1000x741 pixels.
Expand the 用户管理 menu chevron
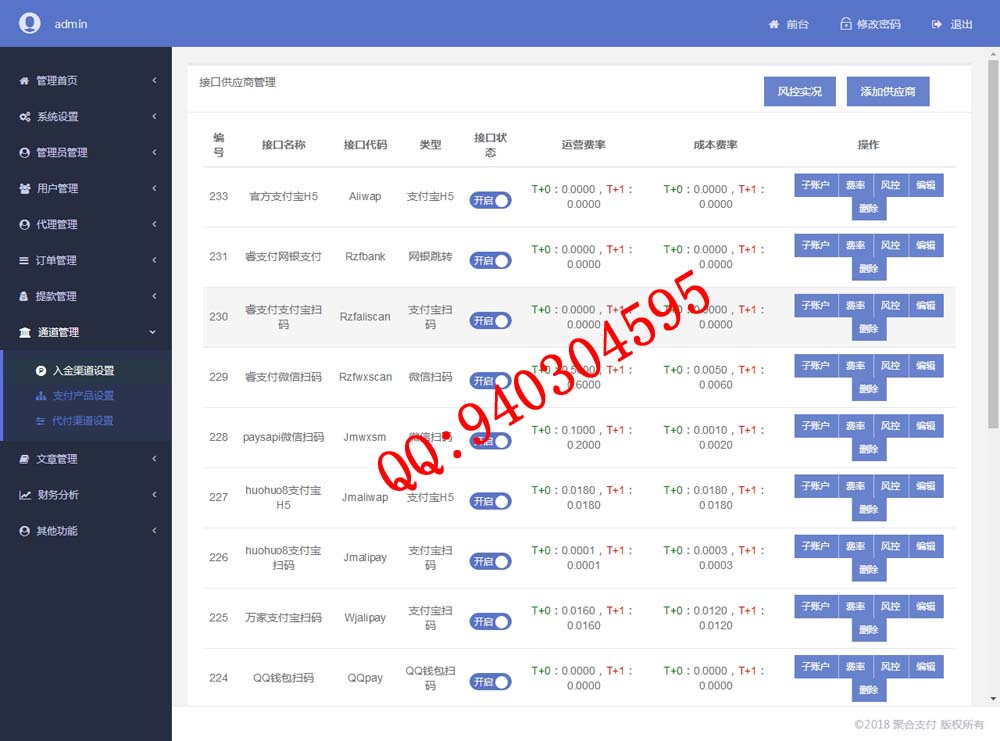tap(154, 188)
